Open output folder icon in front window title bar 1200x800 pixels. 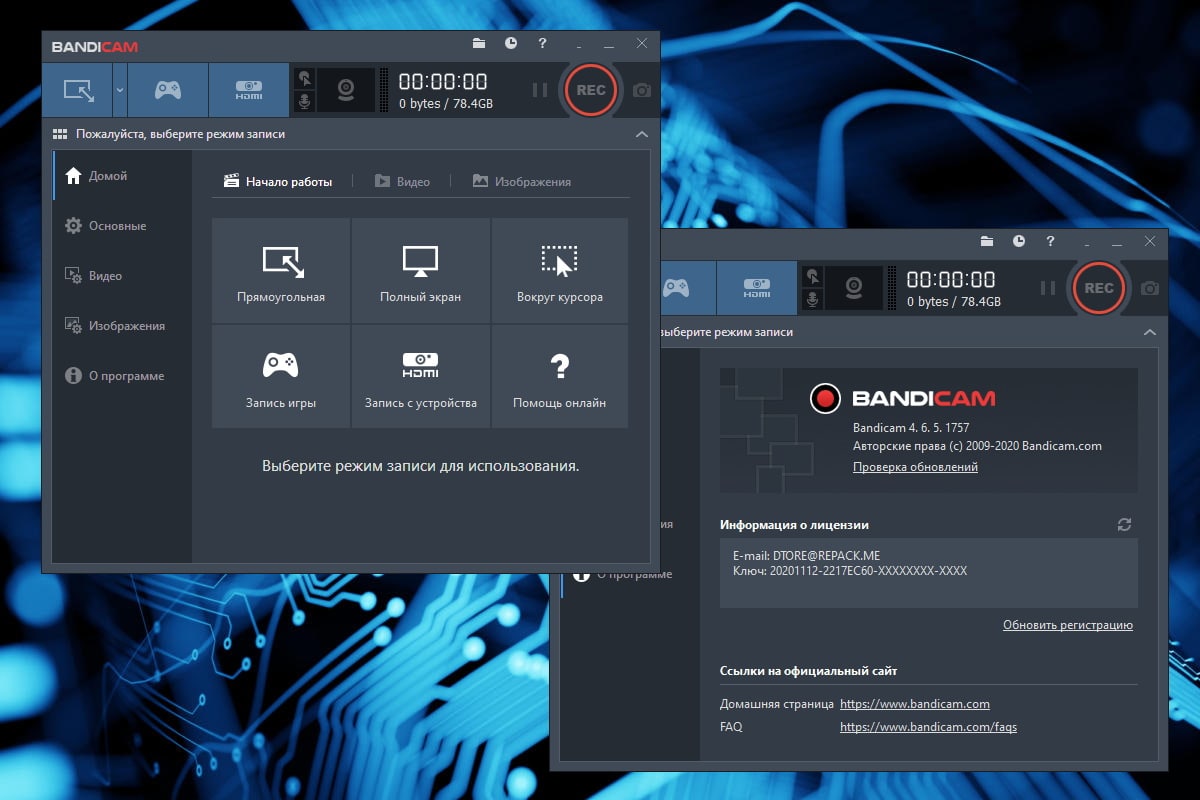tap(479, 44)
